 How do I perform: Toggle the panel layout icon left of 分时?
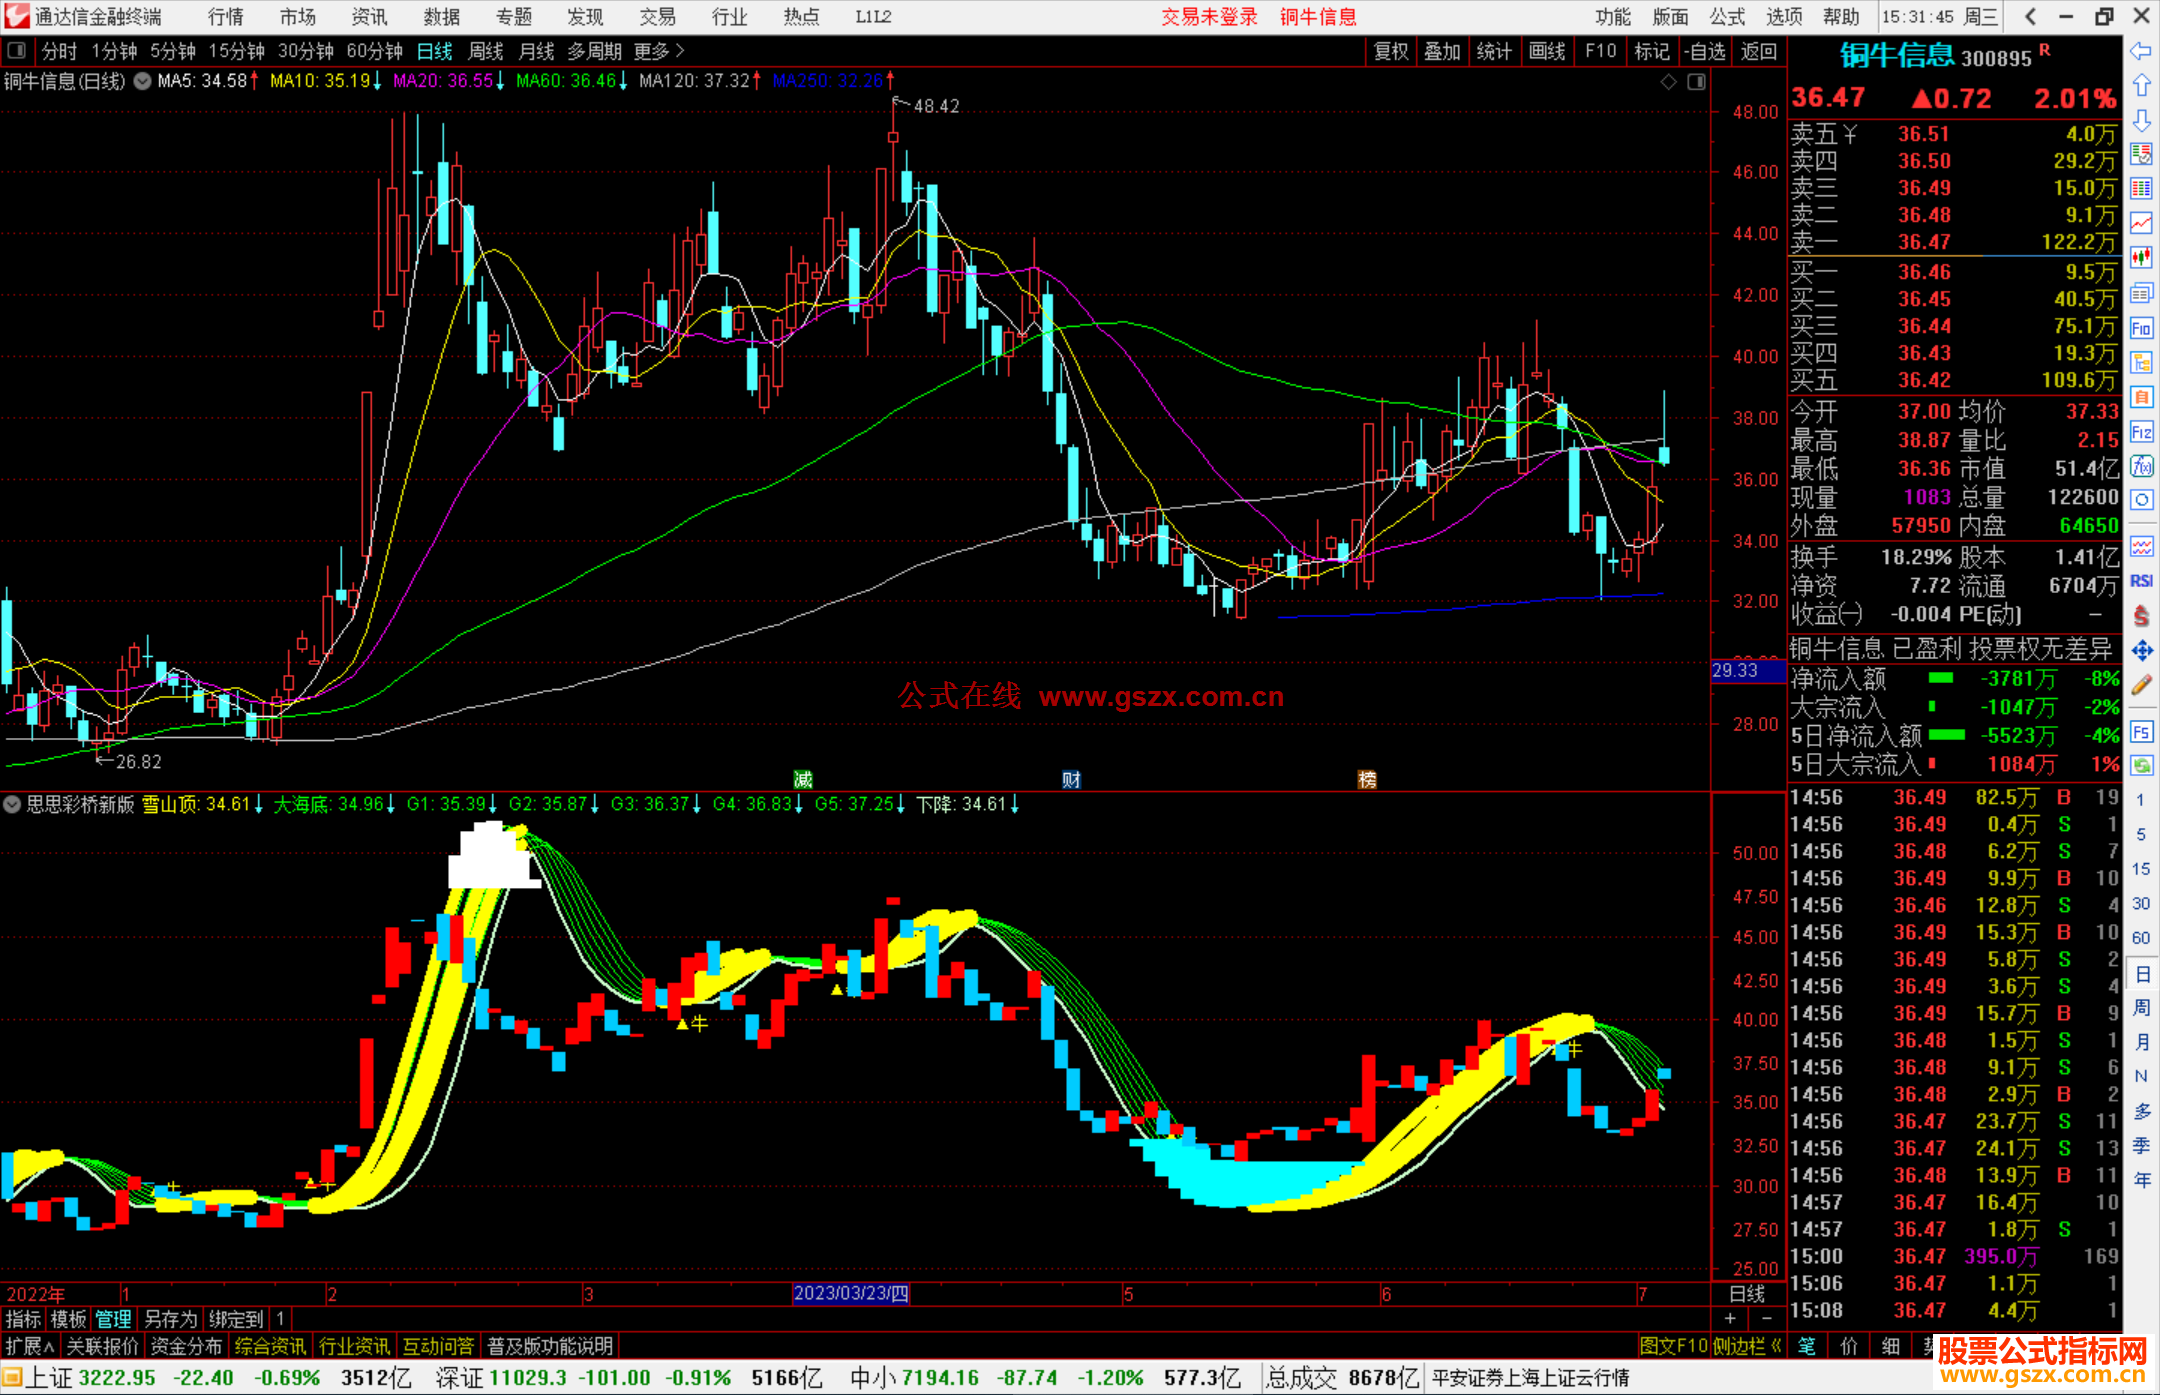pyautogui.click(x=17, y=51)
